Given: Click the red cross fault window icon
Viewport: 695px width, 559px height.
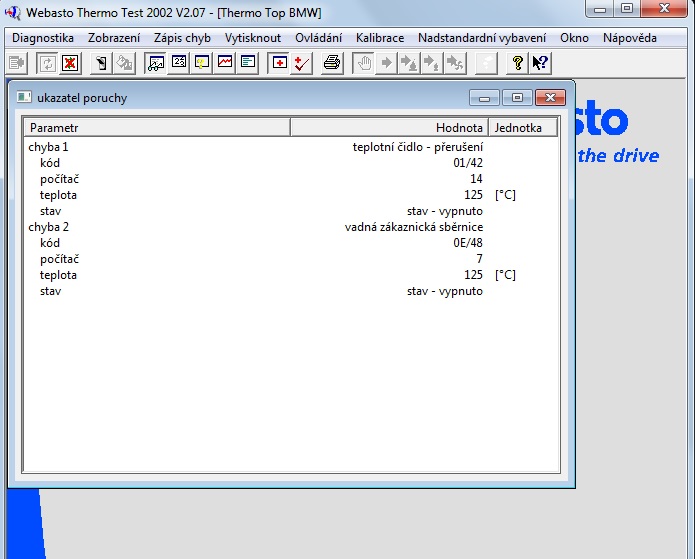Looking at the screenshot, I should (x=279, y=63).
